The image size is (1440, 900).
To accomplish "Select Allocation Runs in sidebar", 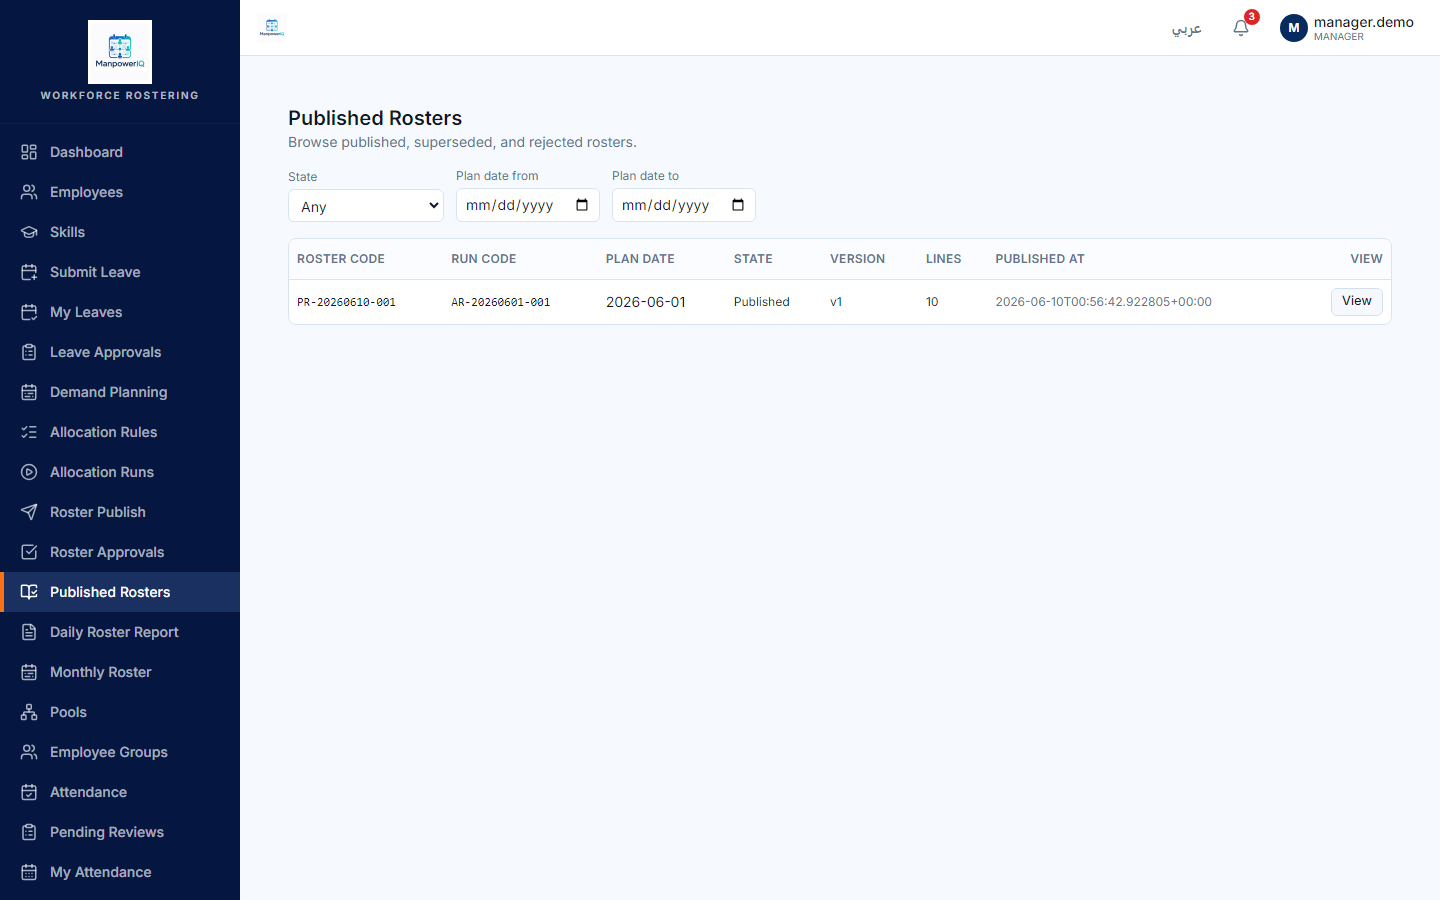I will point(120,472).
